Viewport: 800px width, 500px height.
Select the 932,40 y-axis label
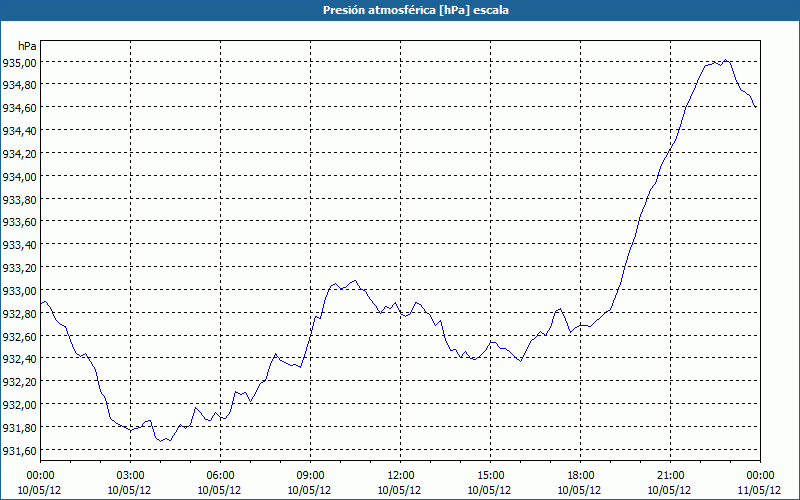(20, 359)
